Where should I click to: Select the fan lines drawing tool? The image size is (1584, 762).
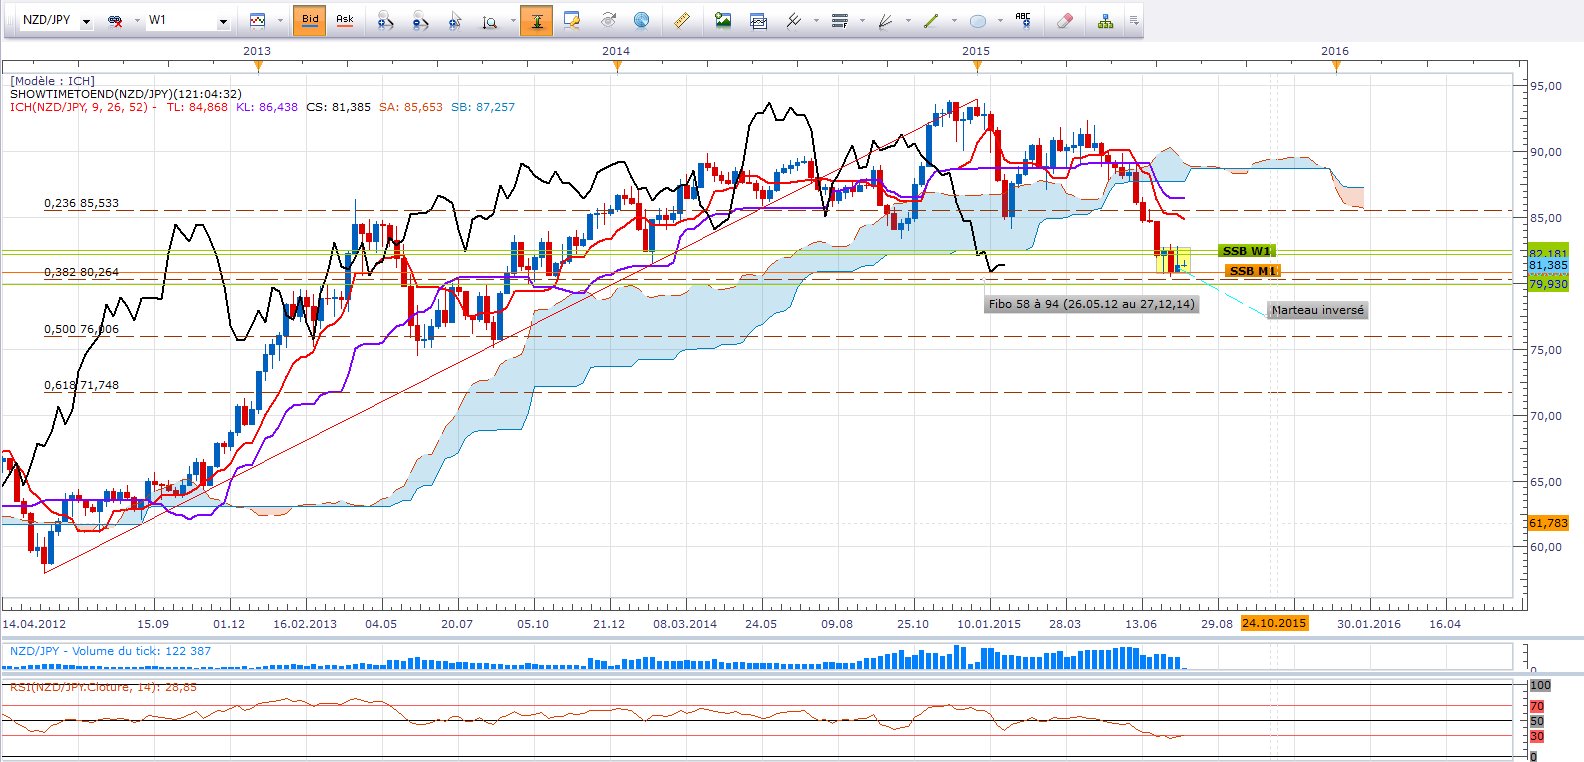click(885, 20)
